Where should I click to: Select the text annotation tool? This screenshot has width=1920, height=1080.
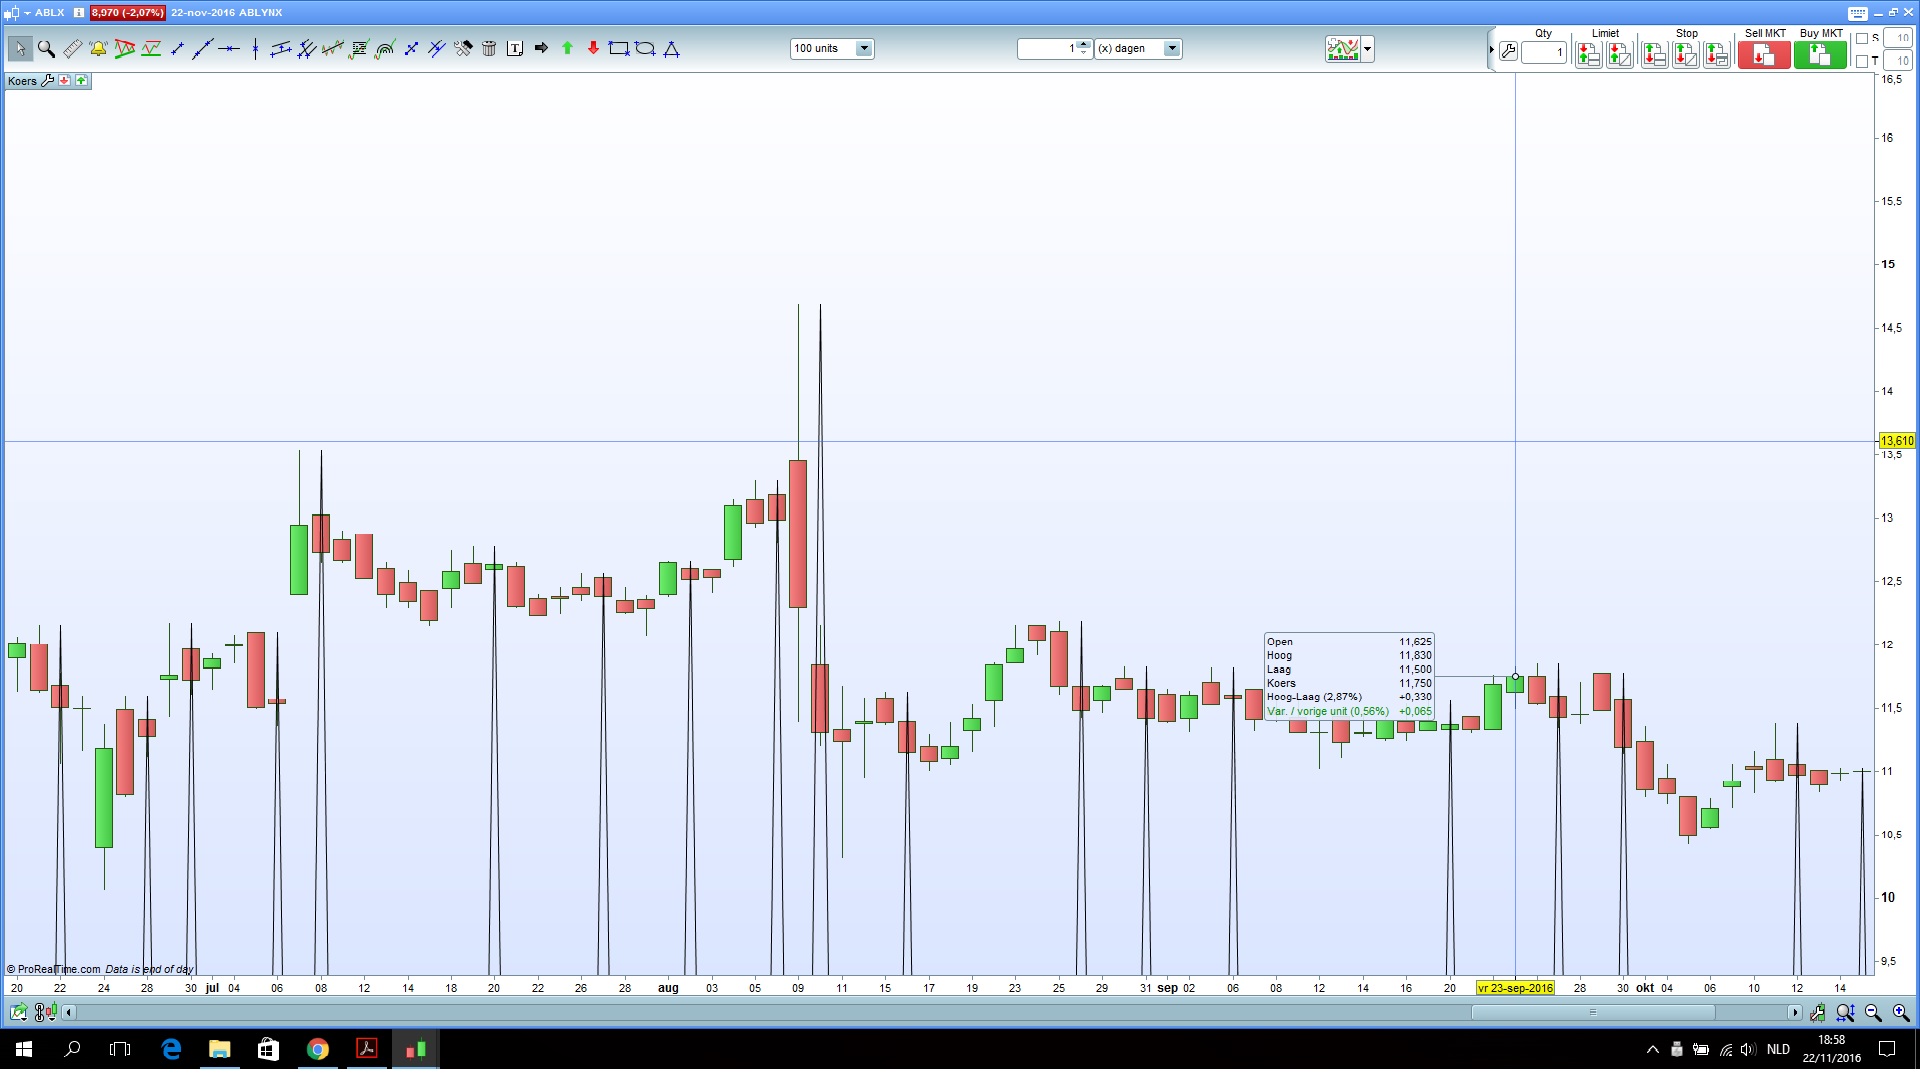(515, 49)
